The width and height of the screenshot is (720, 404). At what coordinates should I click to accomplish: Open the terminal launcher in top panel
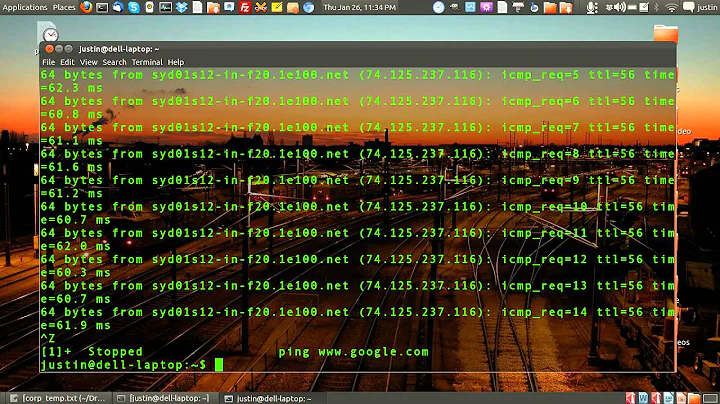(102, 7)
